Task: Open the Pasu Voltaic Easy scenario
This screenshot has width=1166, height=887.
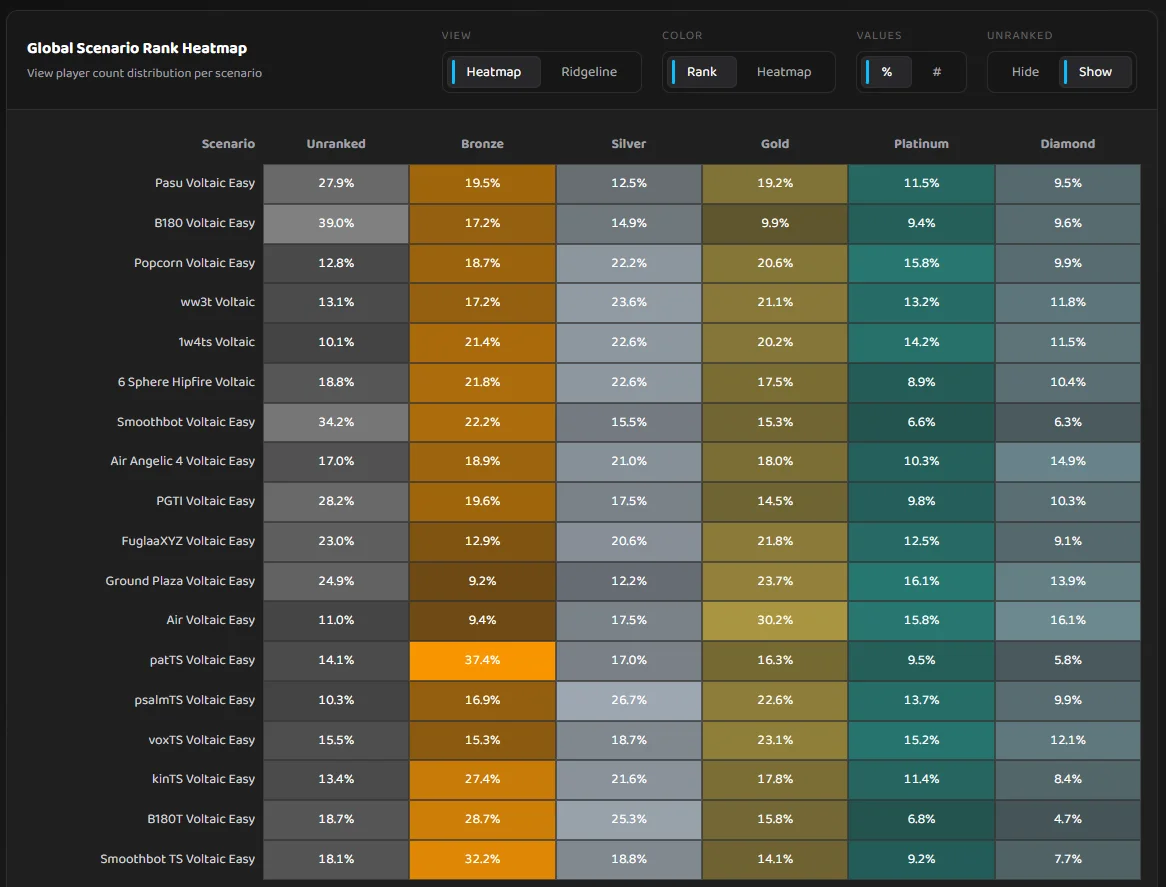Action: (203, 183)
